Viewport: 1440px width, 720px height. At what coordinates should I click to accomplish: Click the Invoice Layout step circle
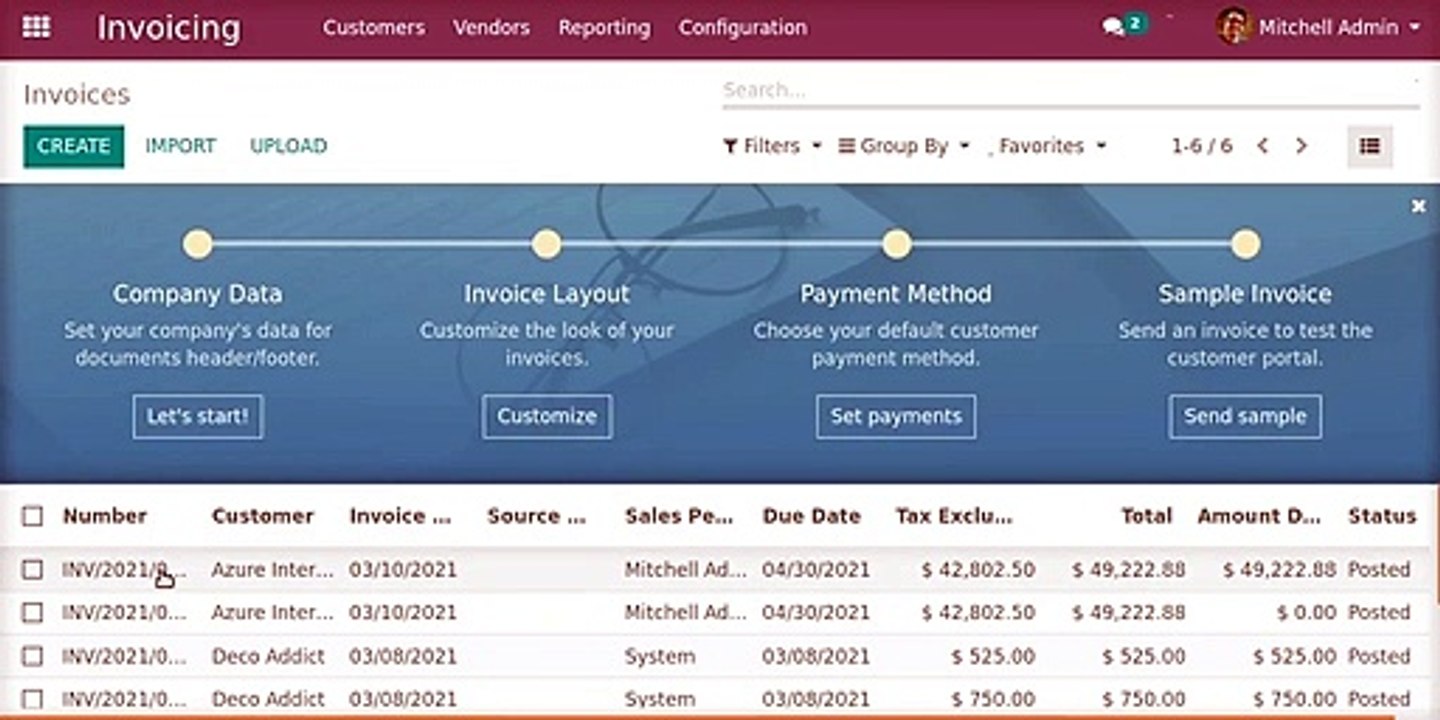546,244
